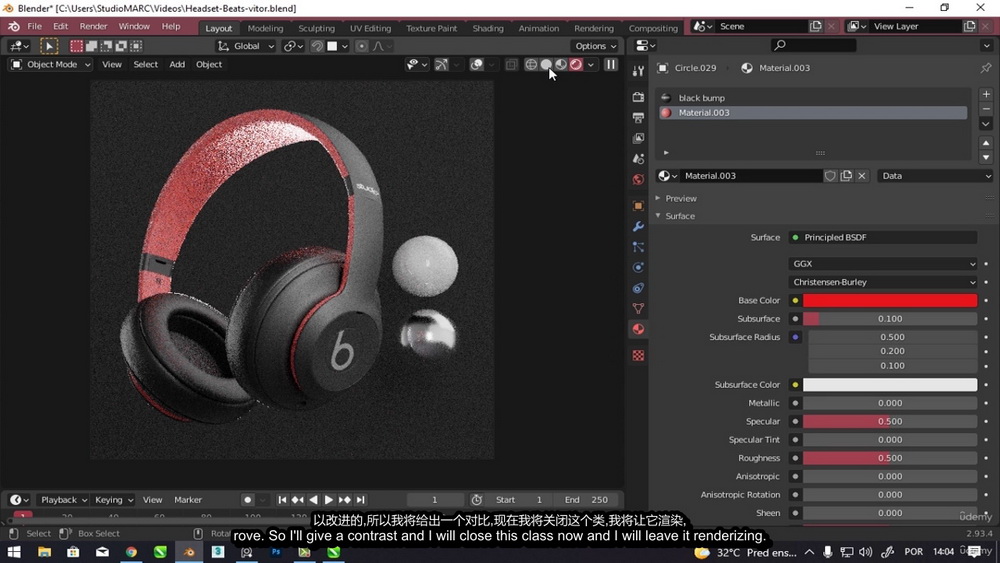Open the World properties tab
The width and height of the screenshot is (1000, 563).
click(x=638, y=179)
